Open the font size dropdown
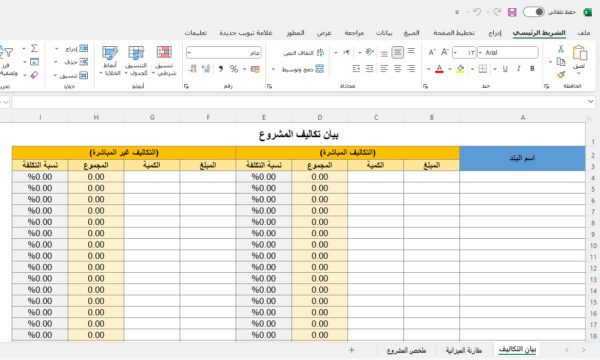The height and width of the screenshot is (360, 600). coord(455,52)
